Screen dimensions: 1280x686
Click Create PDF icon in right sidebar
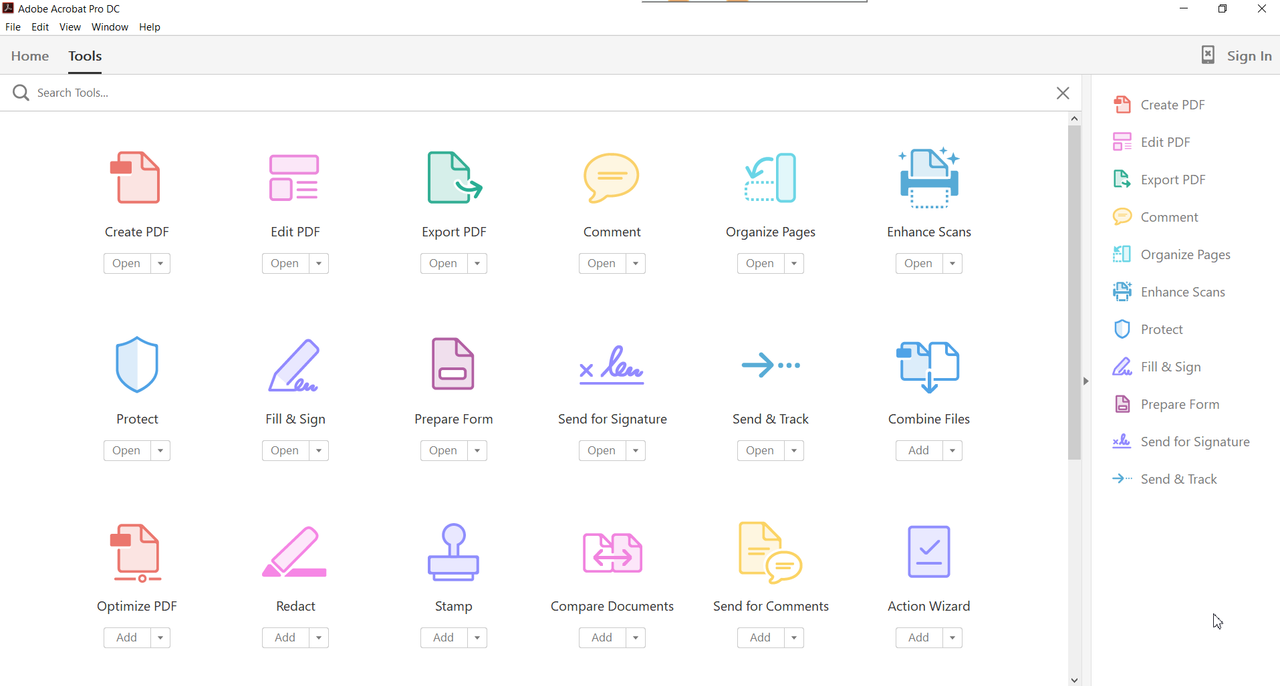coord(1122,105)
